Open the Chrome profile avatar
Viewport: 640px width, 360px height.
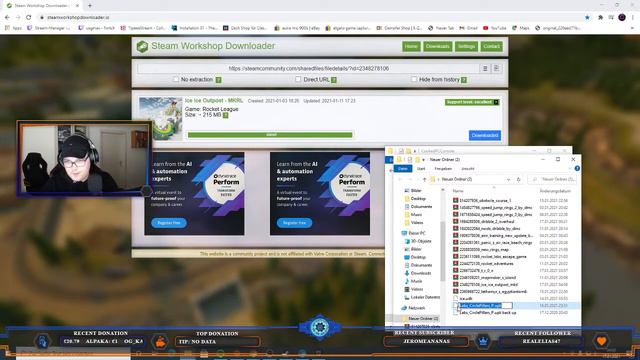pos(622,18)
